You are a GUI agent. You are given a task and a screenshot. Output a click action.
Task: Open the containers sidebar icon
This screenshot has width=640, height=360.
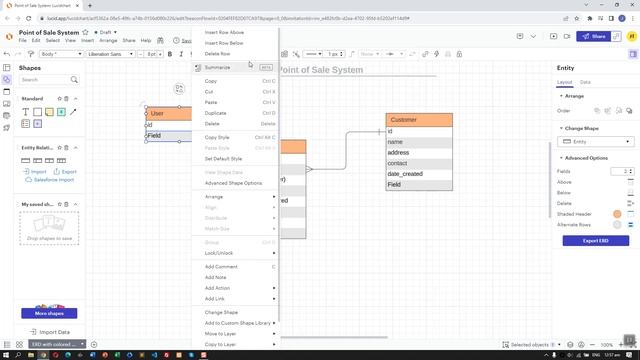click(x=7, y=92)
